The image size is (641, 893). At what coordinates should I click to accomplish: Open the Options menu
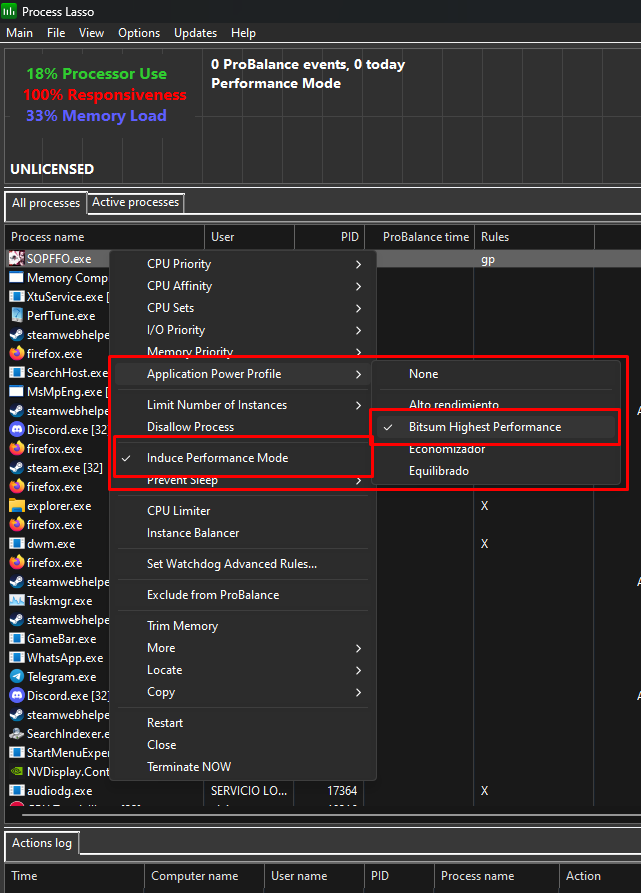point(139,33)
